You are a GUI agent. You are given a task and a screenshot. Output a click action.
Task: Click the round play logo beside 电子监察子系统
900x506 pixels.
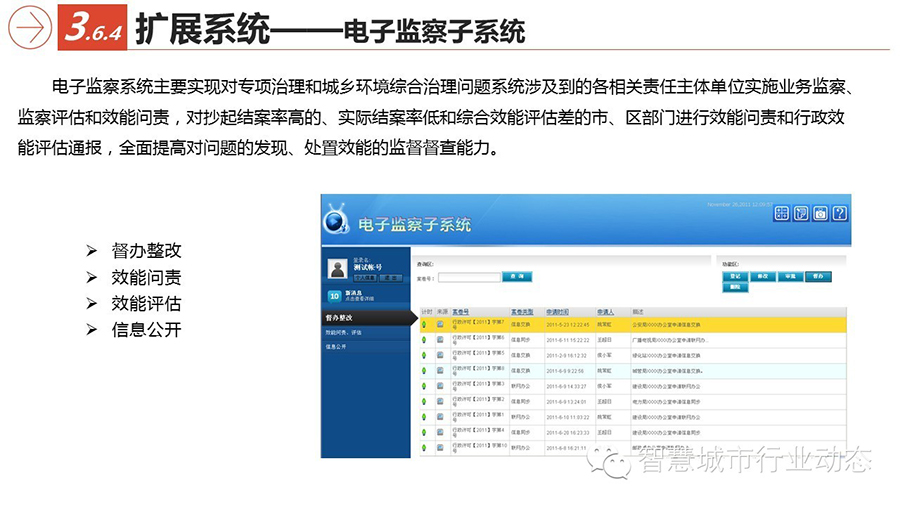(335, 221)
